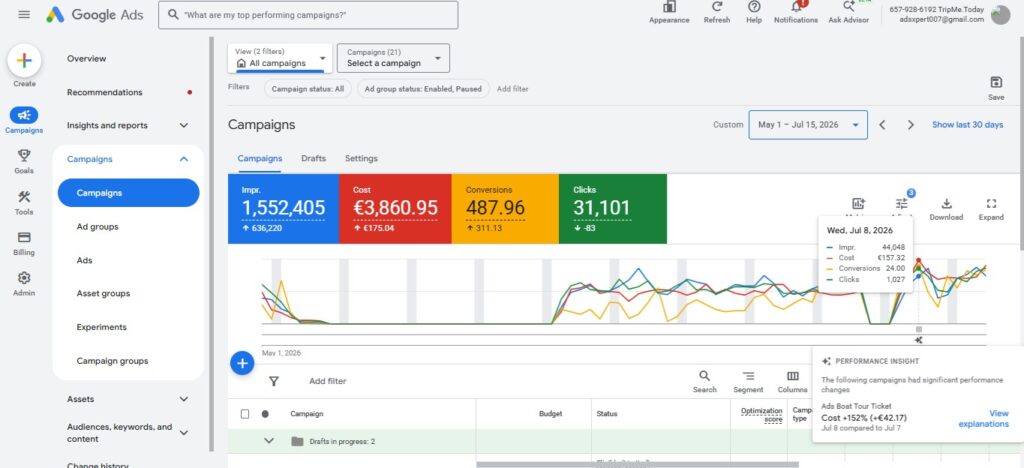Viewport: 1024px width, 468px height.
Task: Open the May 1 – Jul 15 date dropdown
Action: point(808,125)
